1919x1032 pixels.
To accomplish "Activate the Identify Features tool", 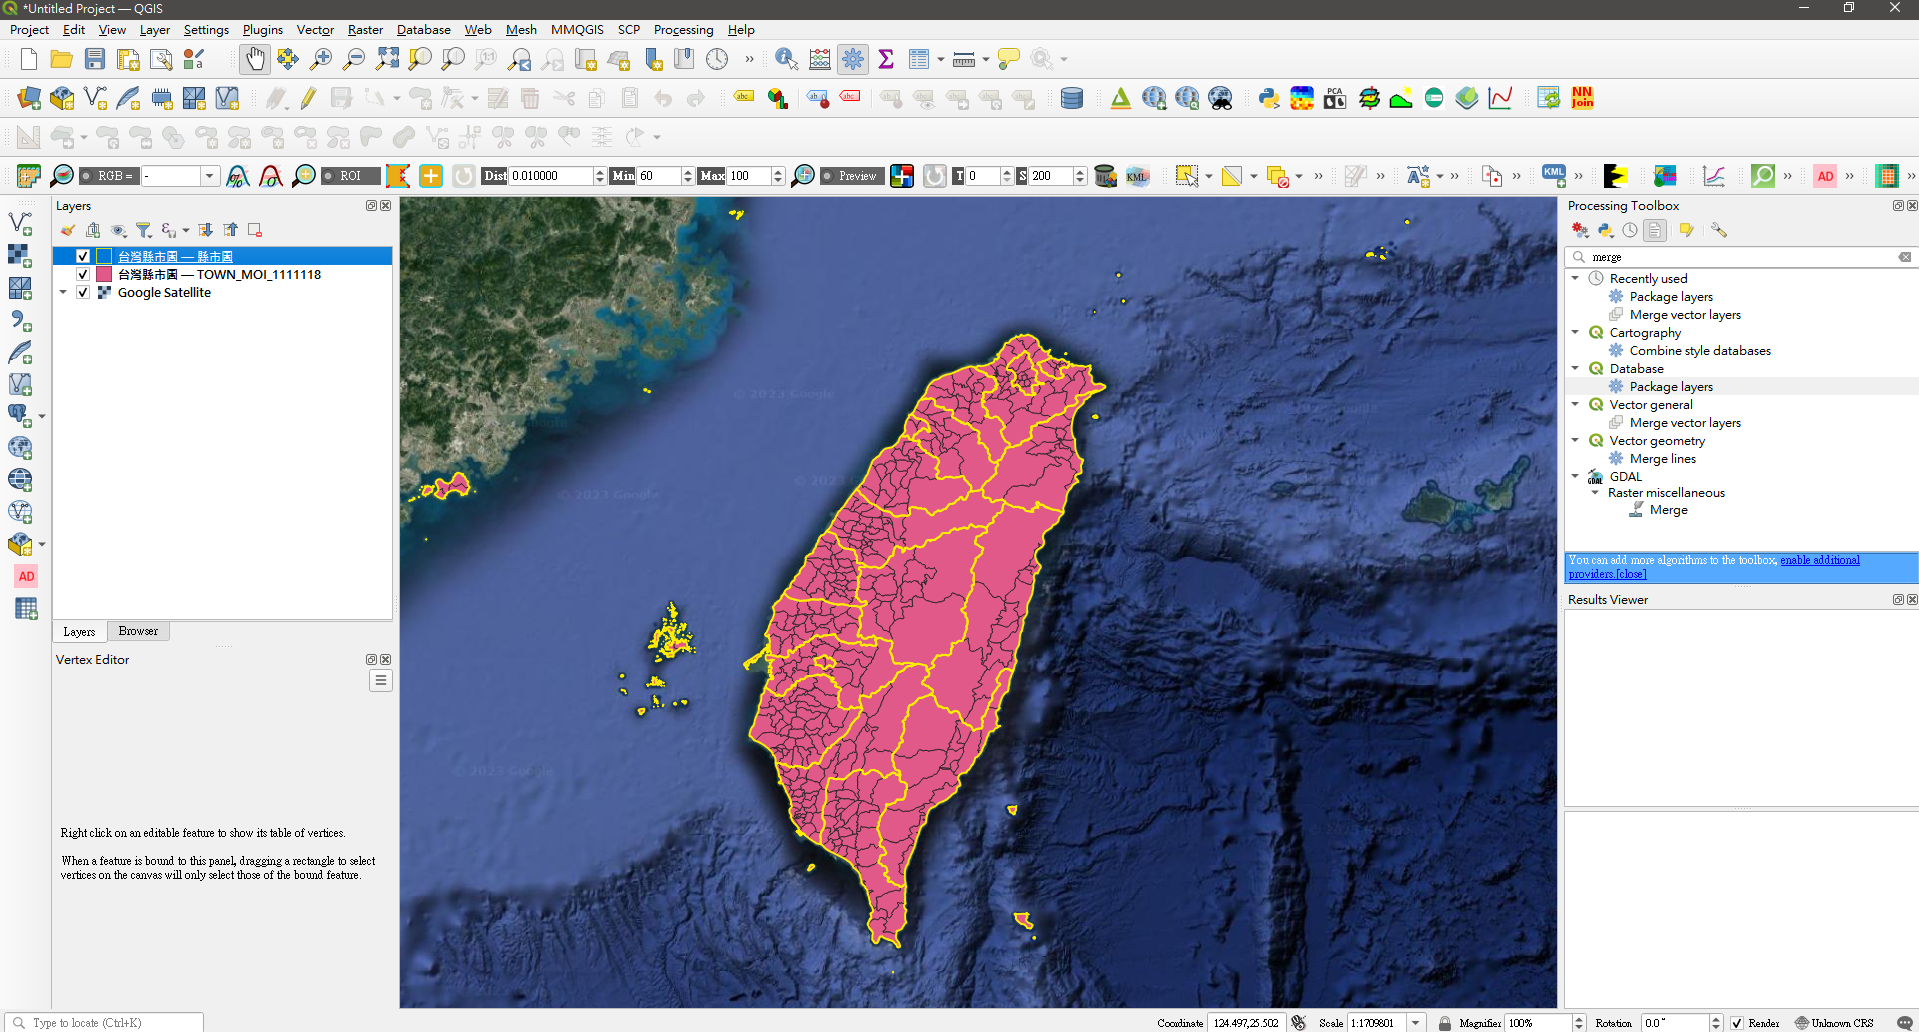I will click(x=786, y=59).
